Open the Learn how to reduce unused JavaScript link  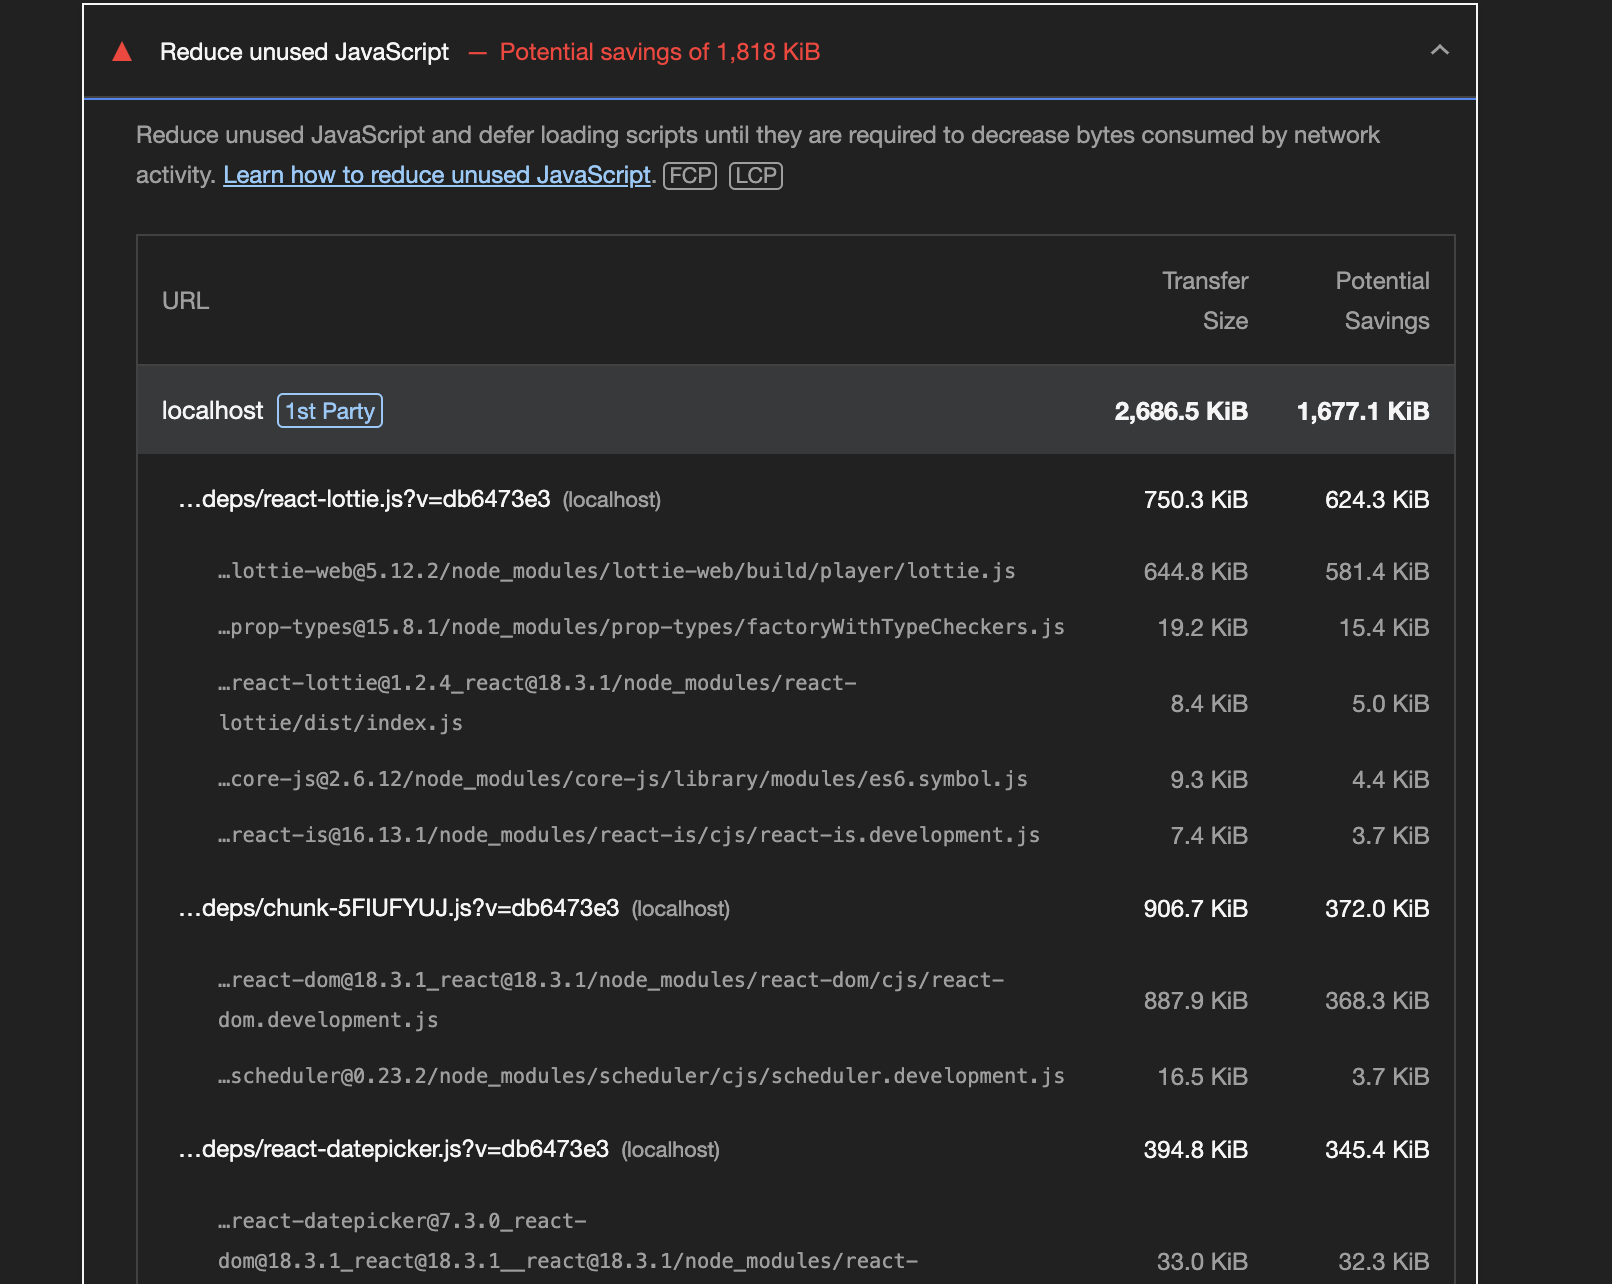[437, 175]
